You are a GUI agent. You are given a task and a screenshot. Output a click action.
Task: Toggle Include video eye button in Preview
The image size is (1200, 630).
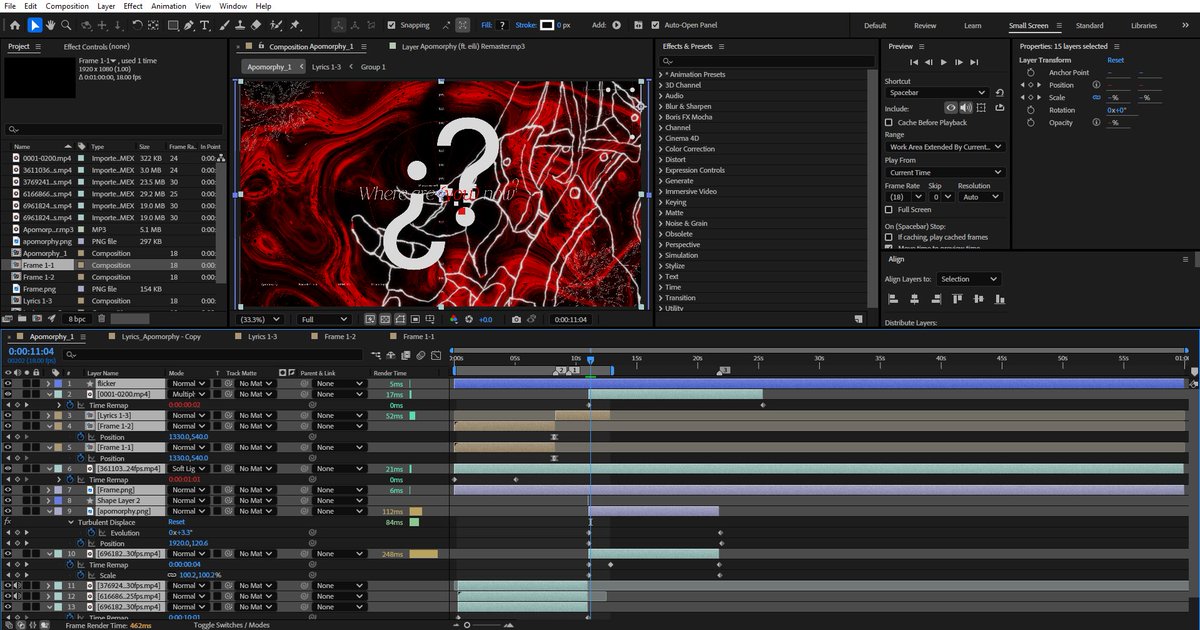click(x=952, y=108)
